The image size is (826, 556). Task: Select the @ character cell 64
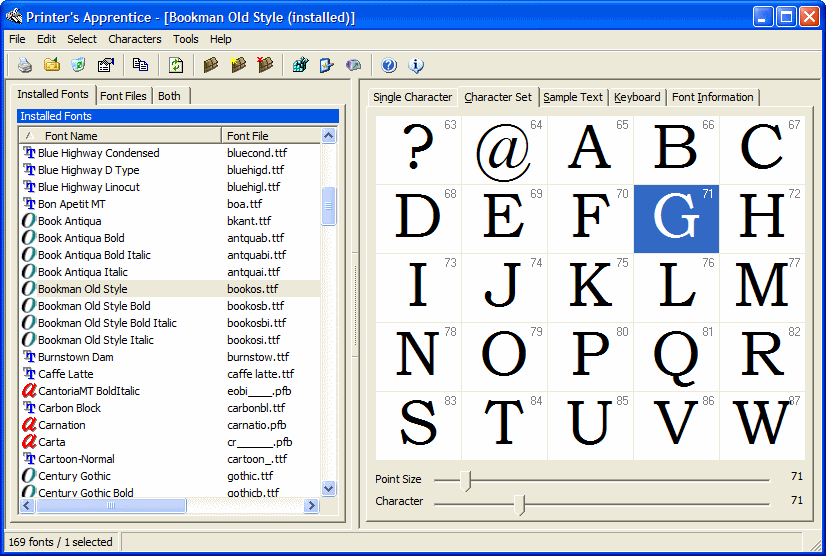pos(504,150)
